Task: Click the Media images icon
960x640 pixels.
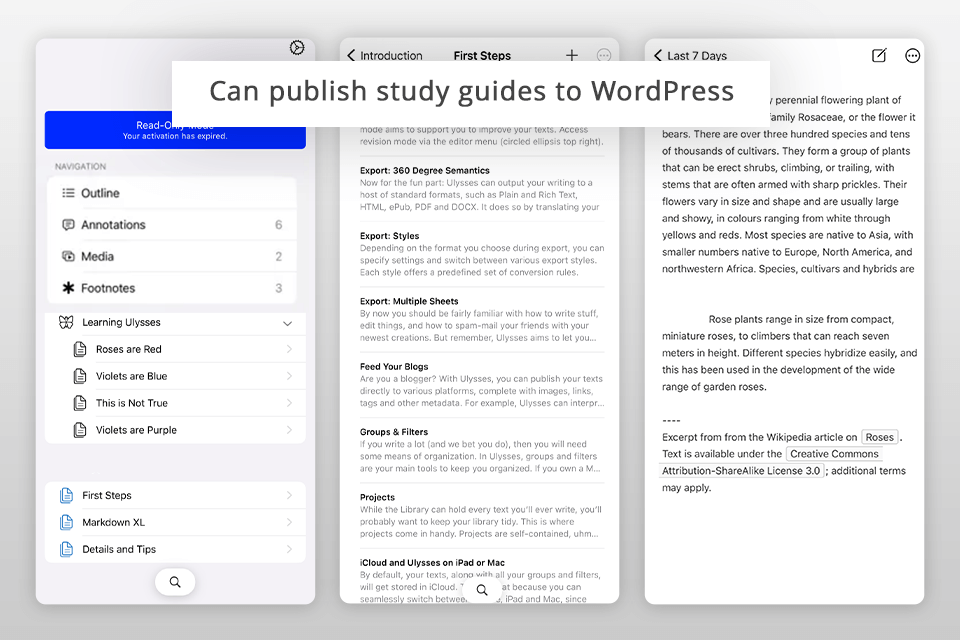Action: point(68,256)
